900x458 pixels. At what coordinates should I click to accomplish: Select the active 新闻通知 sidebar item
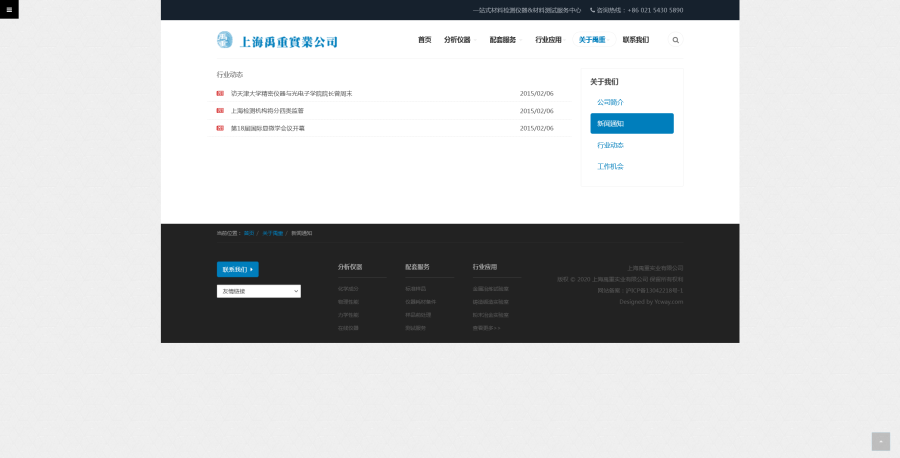tap(632, 123)
